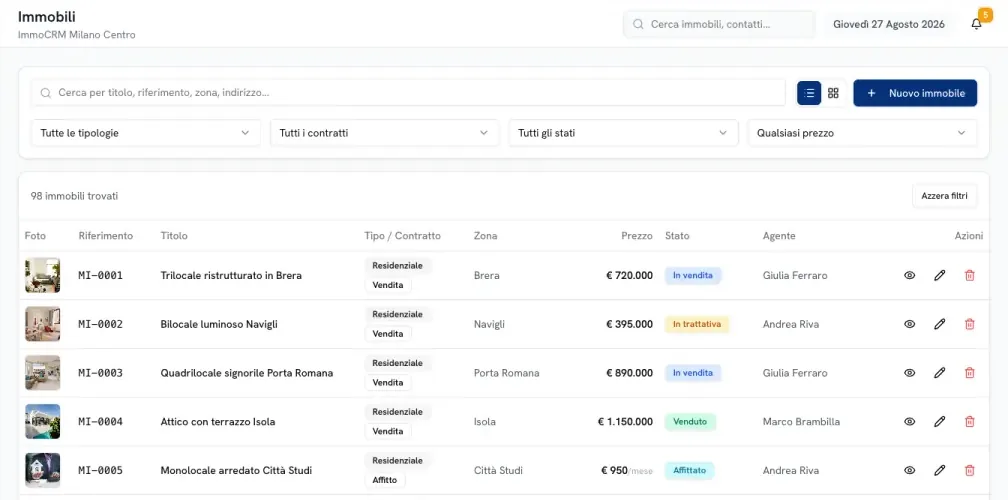The width and height of the screenshot is (1008, 500).
Task: Delete the Quadrilocale signorile Porta Romana listing
Action: [x=969, y=373]
